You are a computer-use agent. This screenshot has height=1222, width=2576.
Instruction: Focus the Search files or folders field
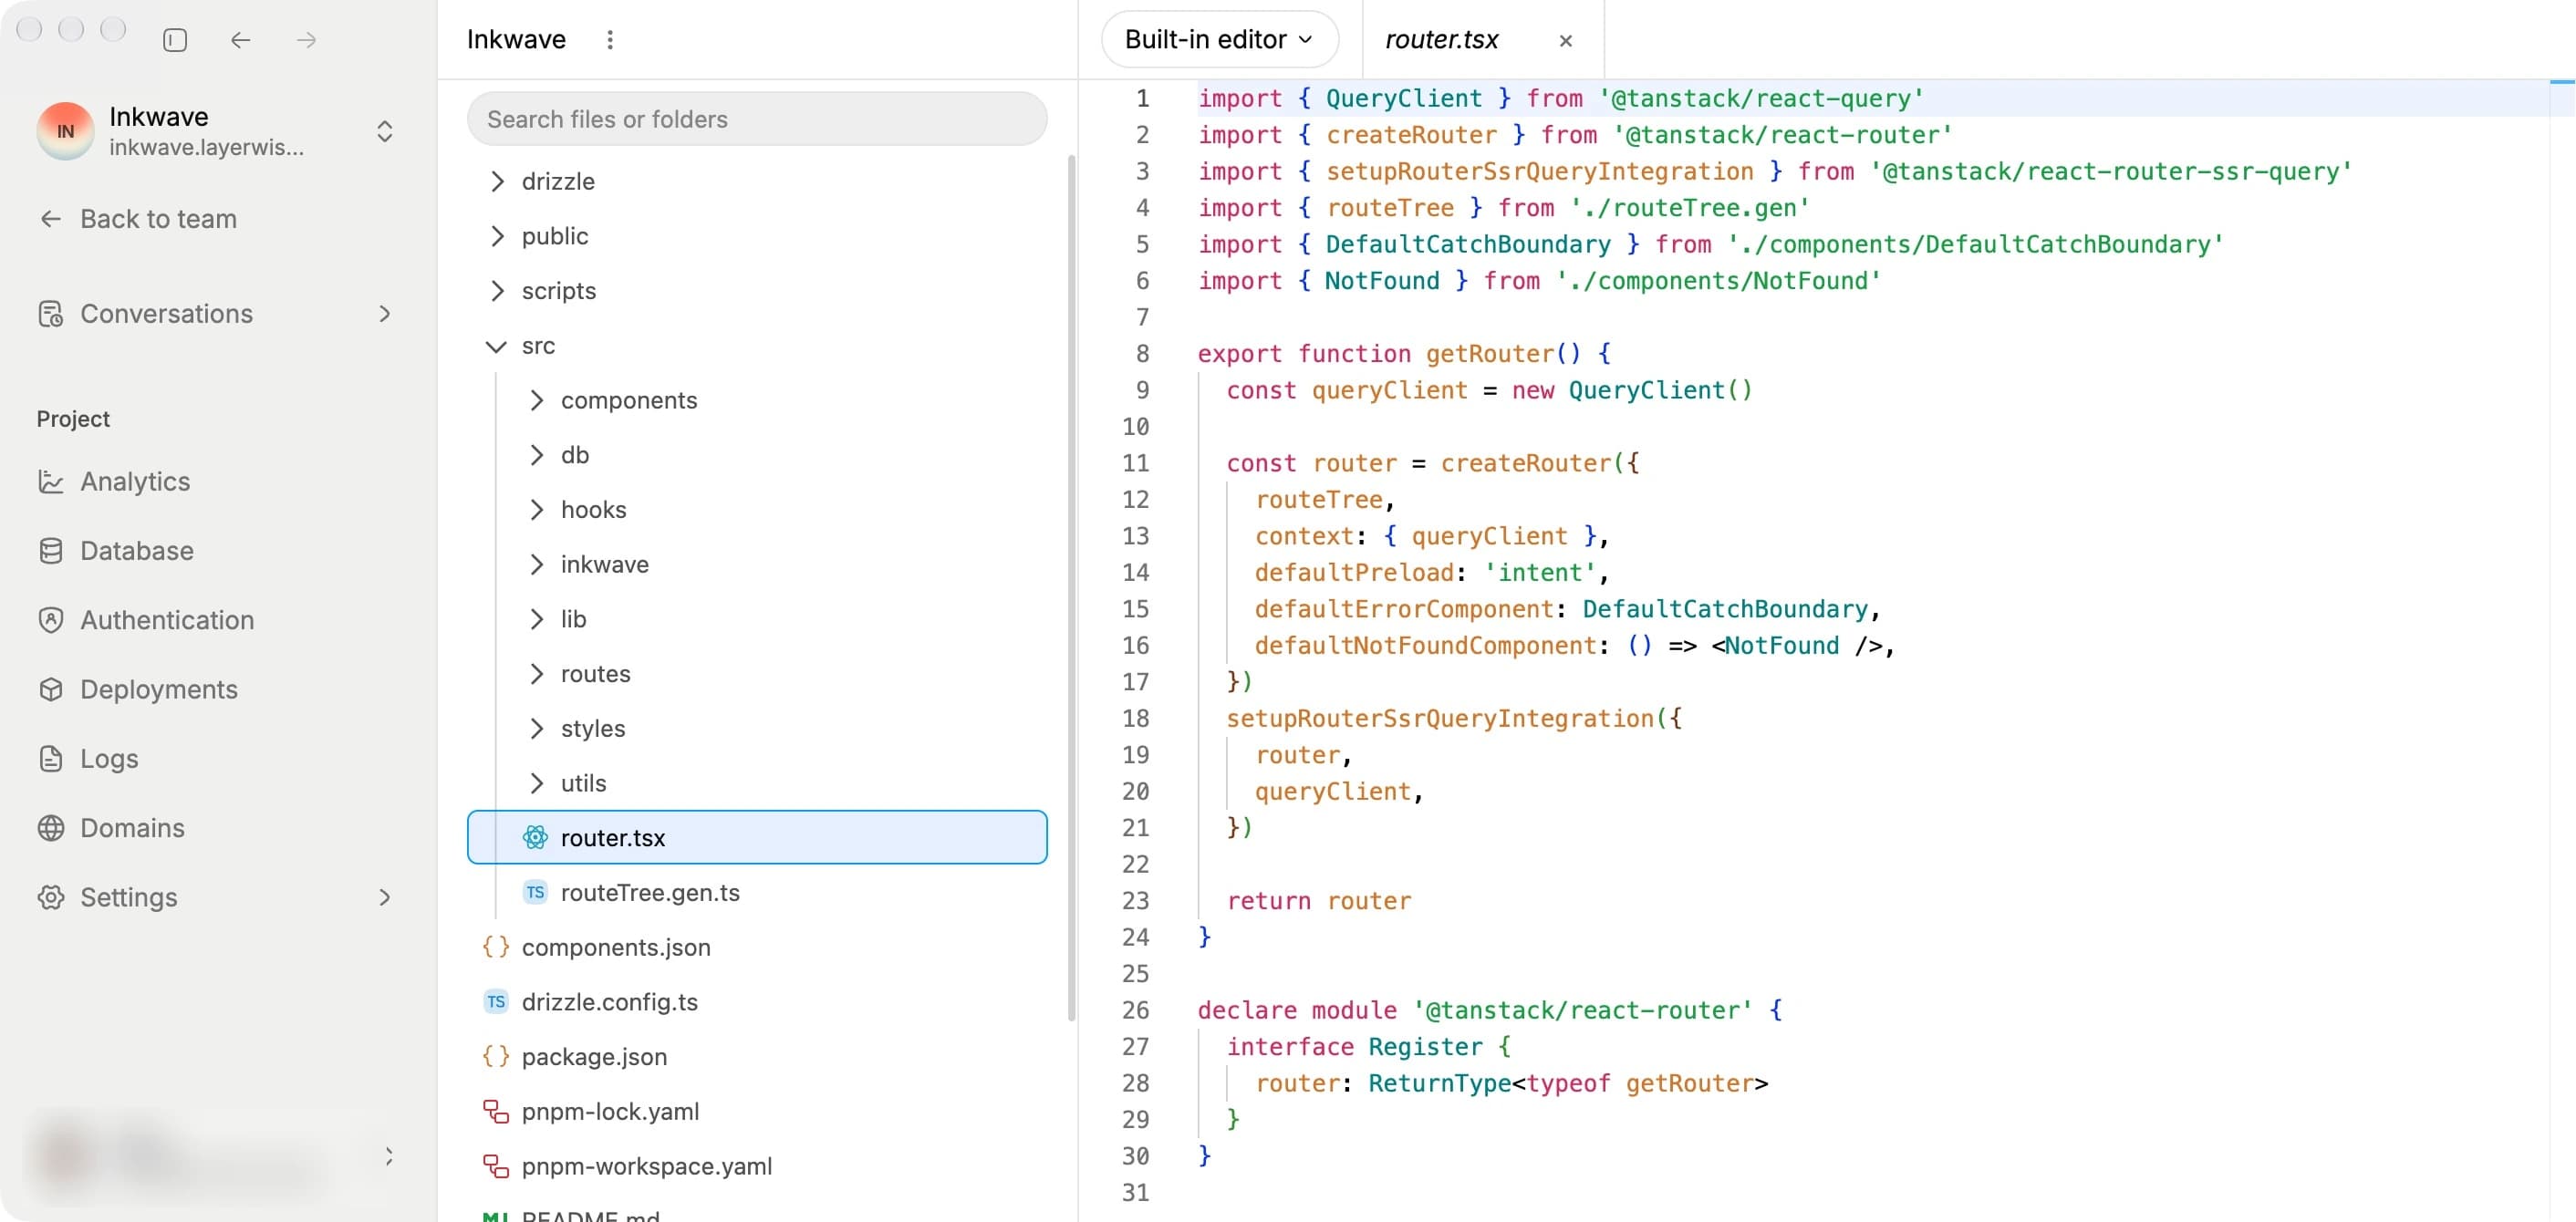coord(757,119)
